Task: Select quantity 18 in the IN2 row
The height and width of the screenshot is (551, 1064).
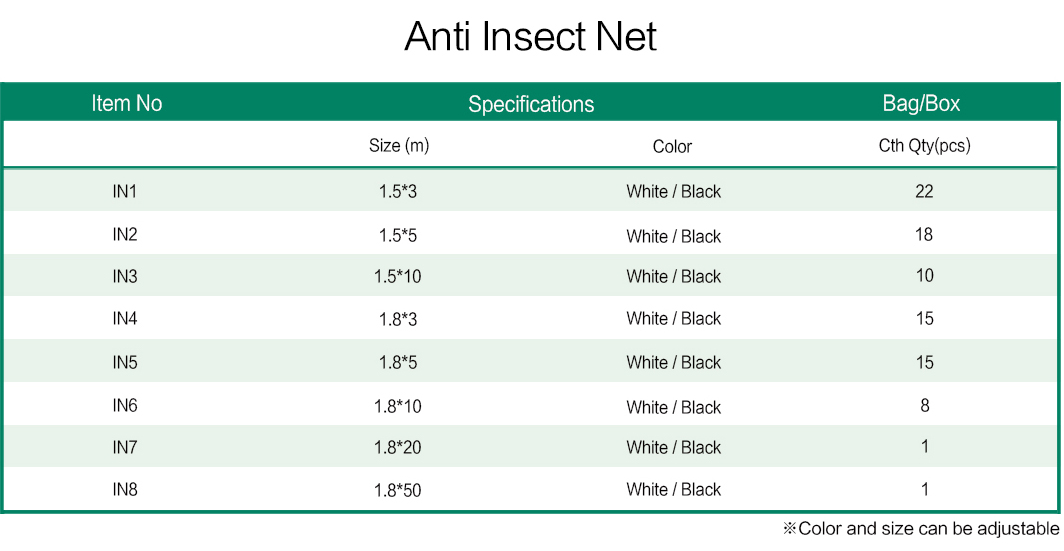Action: [924, 234]
